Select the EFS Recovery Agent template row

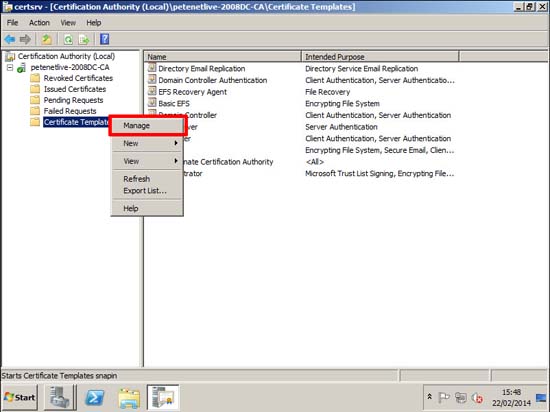(x=193, y=92)
